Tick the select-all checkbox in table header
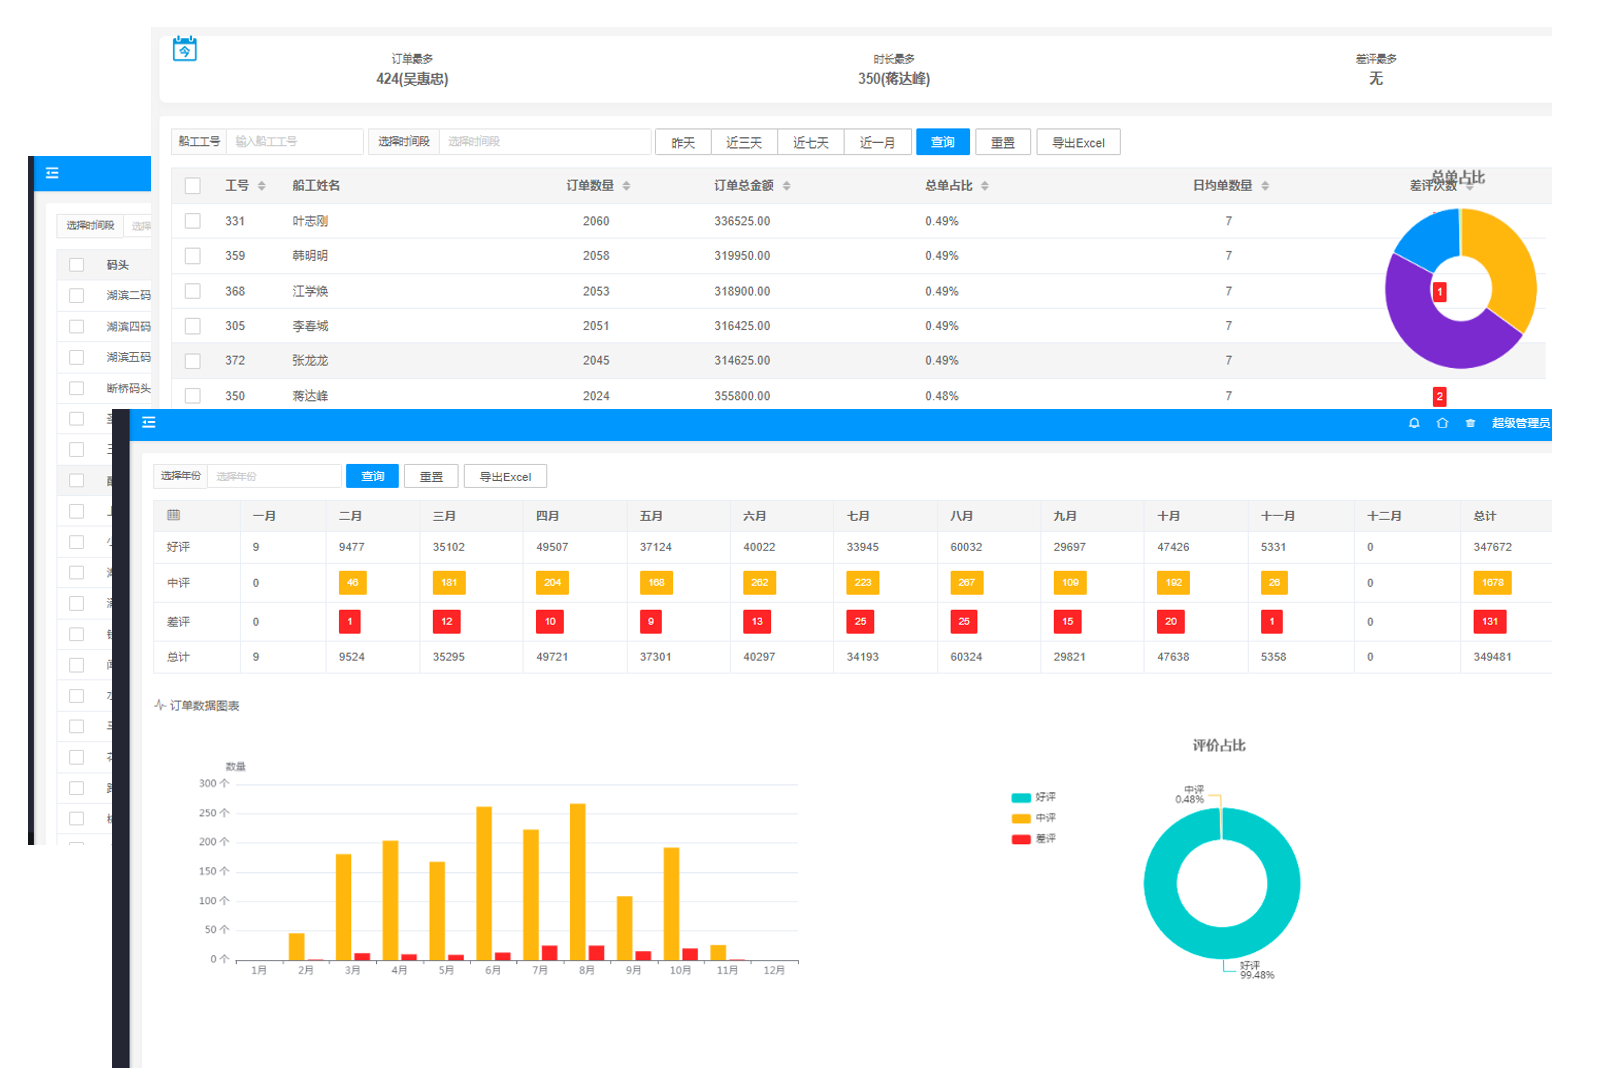Image resolution: width=1605 pixels, height=1068 pixels. 193,186
